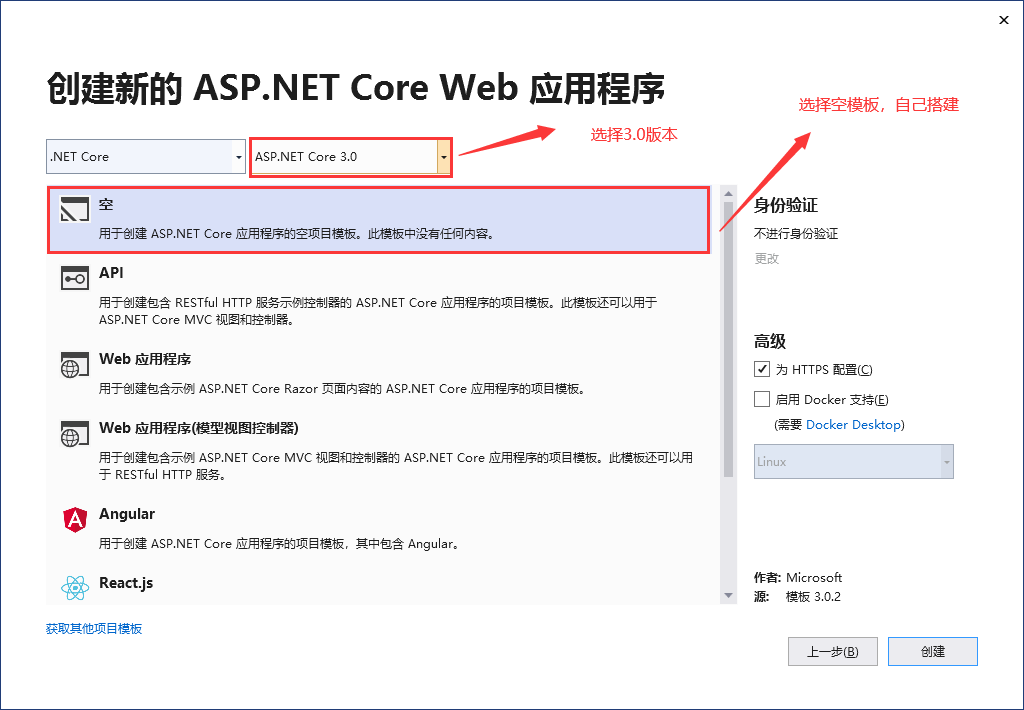Click the template list scrollbar thumb

(x=728, y=340)
